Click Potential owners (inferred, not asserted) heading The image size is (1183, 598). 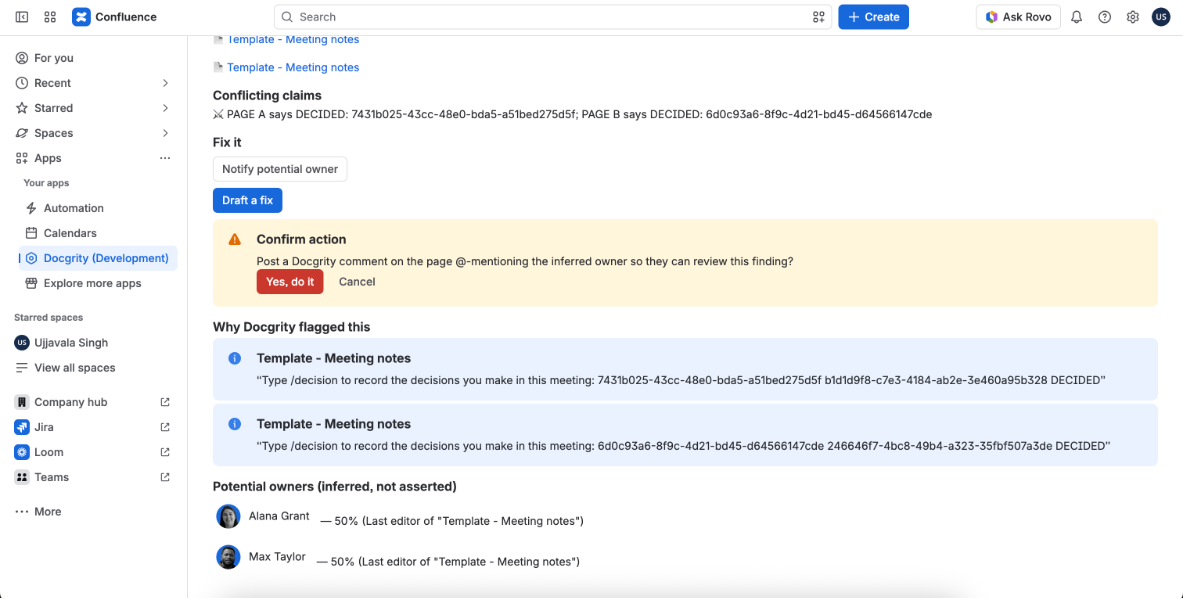(334, 486)
